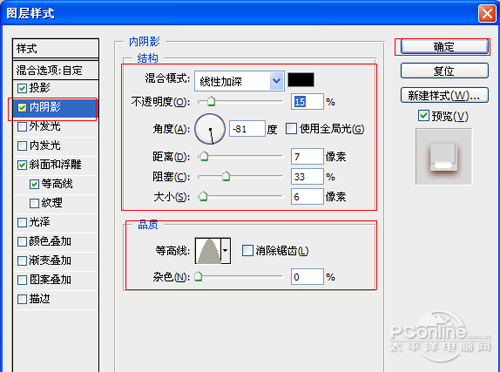Check 使用全局光 (Use Global Light) option
Viewport: 500px width, 372px height.
coord(291,129)
